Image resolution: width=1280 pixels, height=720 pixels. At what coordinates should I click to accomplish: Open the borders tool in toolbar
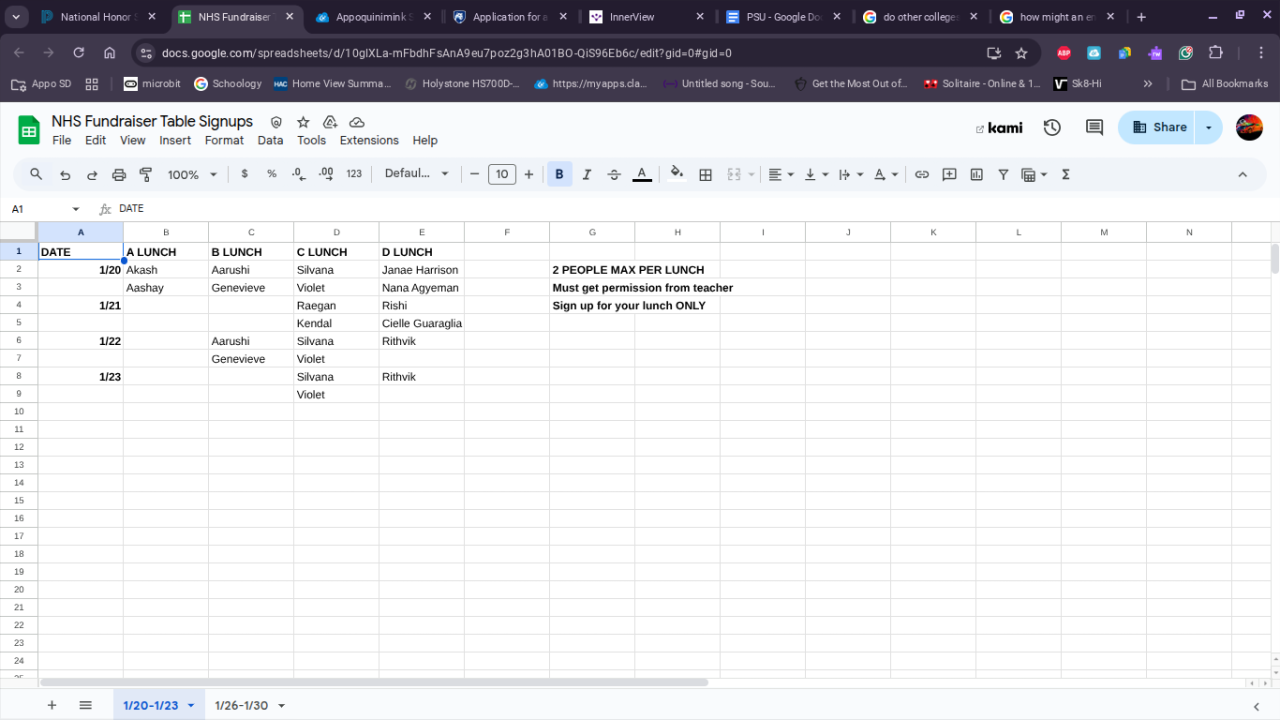click(705, 174)
